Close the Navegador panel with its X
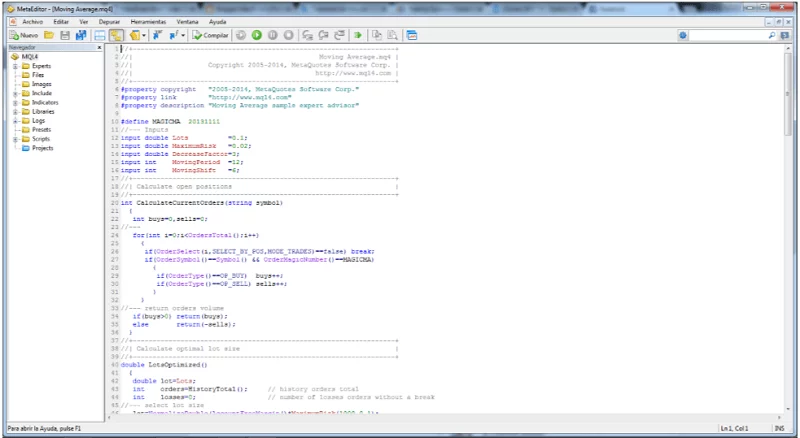The image size is (800, 438). tap(99, 47)
